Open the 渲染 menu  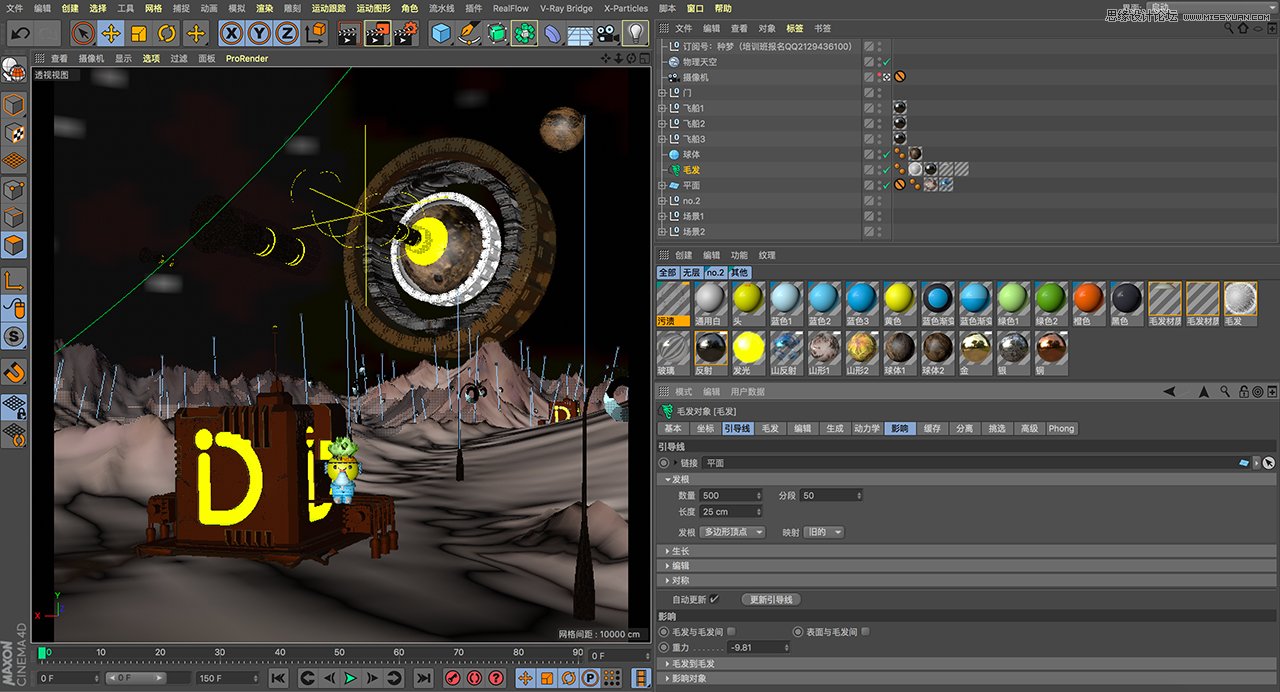(x=266, y=8)
